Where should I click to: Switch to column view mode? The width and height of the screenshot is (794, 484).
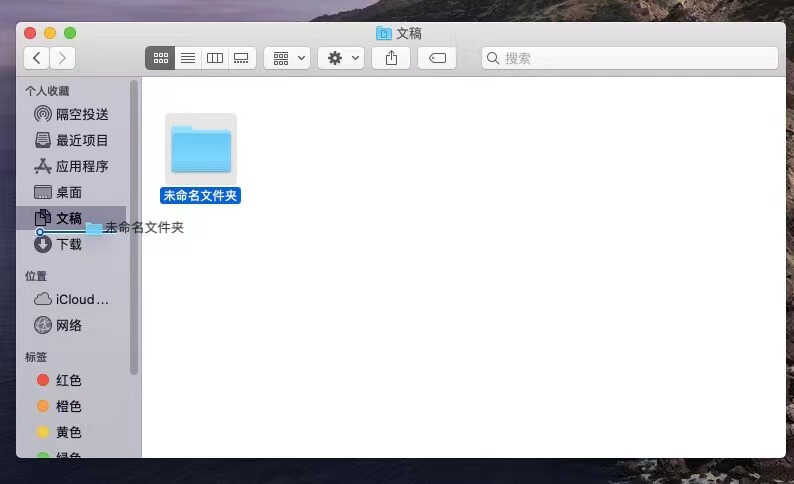[215, 58]
